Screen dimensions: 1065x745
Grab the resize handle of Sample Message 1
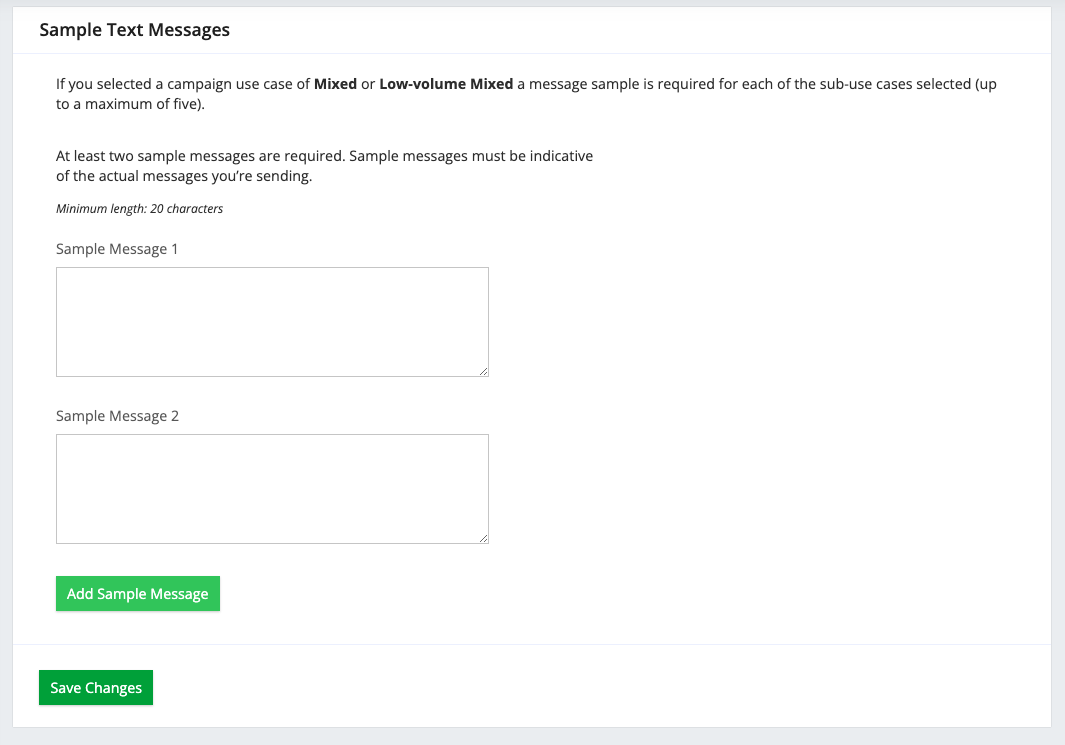coord(483,371)
